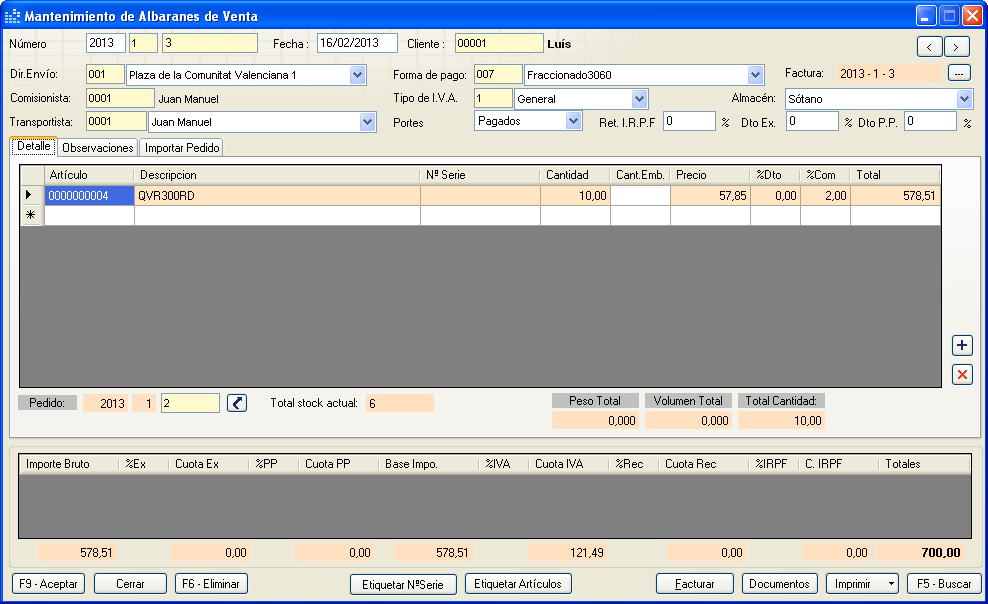Click the Facturar button
This screenshot has height=604, width=988.
(x=694, y=584)
